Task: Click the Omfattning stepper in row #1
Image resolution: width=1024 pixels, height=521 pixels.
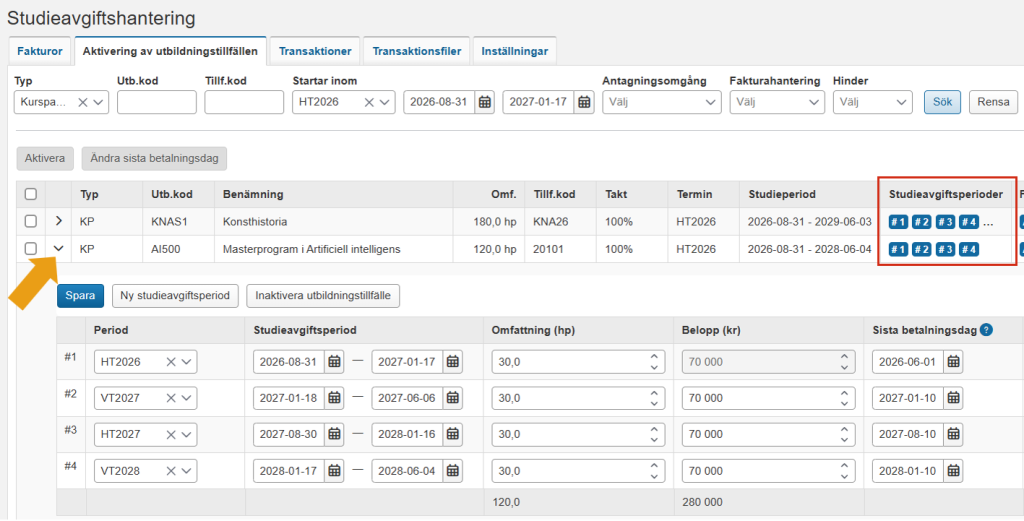Action: point(654,362)
